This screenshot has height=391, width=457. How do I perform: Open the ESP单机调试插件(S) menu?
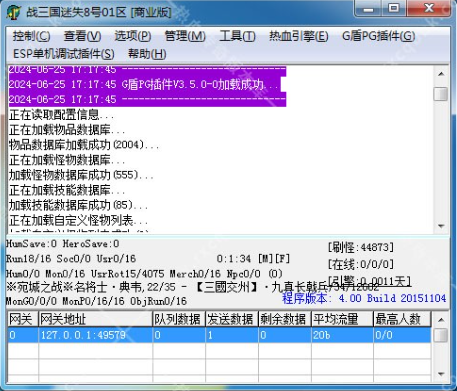pos(63,54)
